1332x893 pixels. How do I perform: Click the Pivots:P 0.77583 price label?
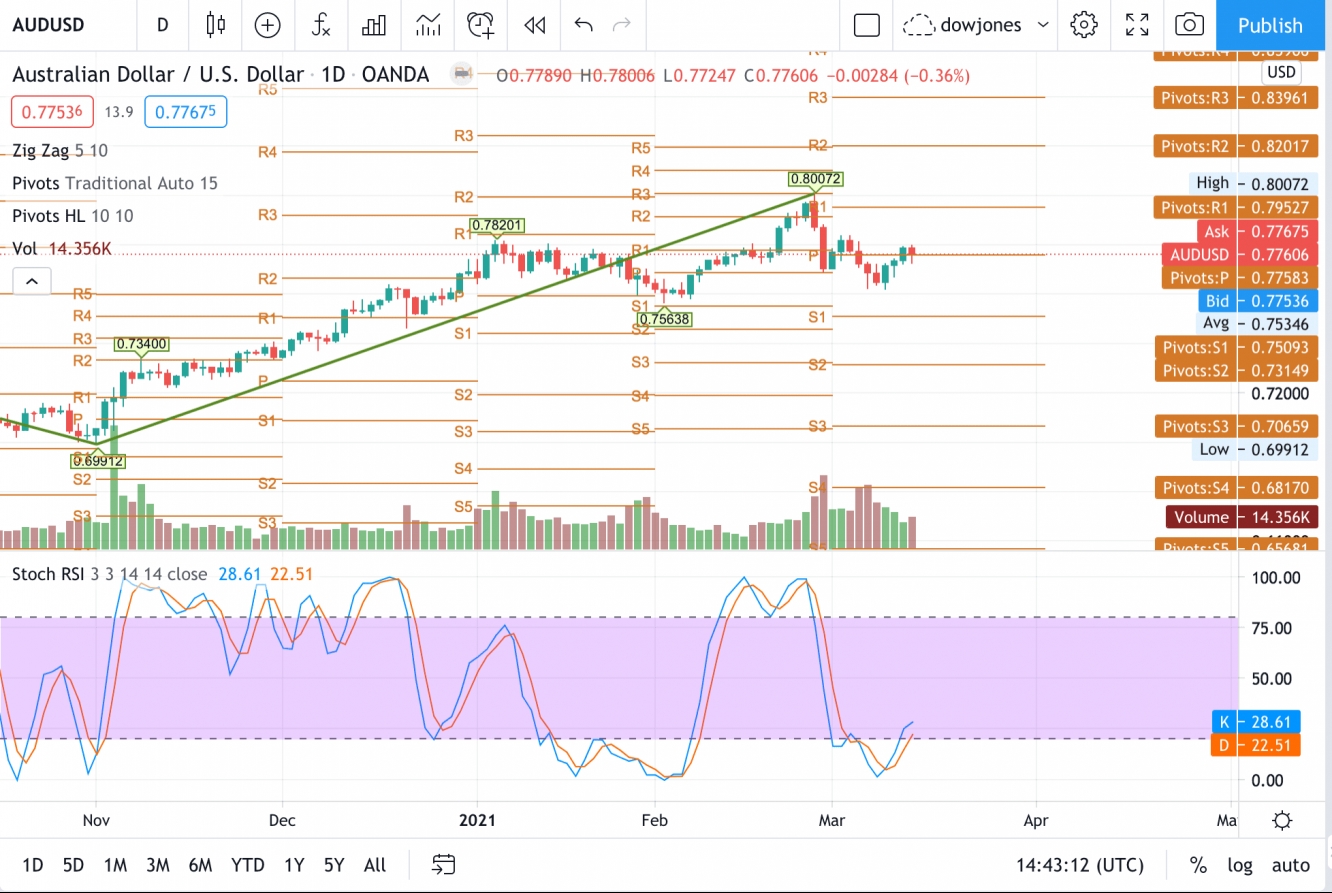click(x=1240, y=278)
